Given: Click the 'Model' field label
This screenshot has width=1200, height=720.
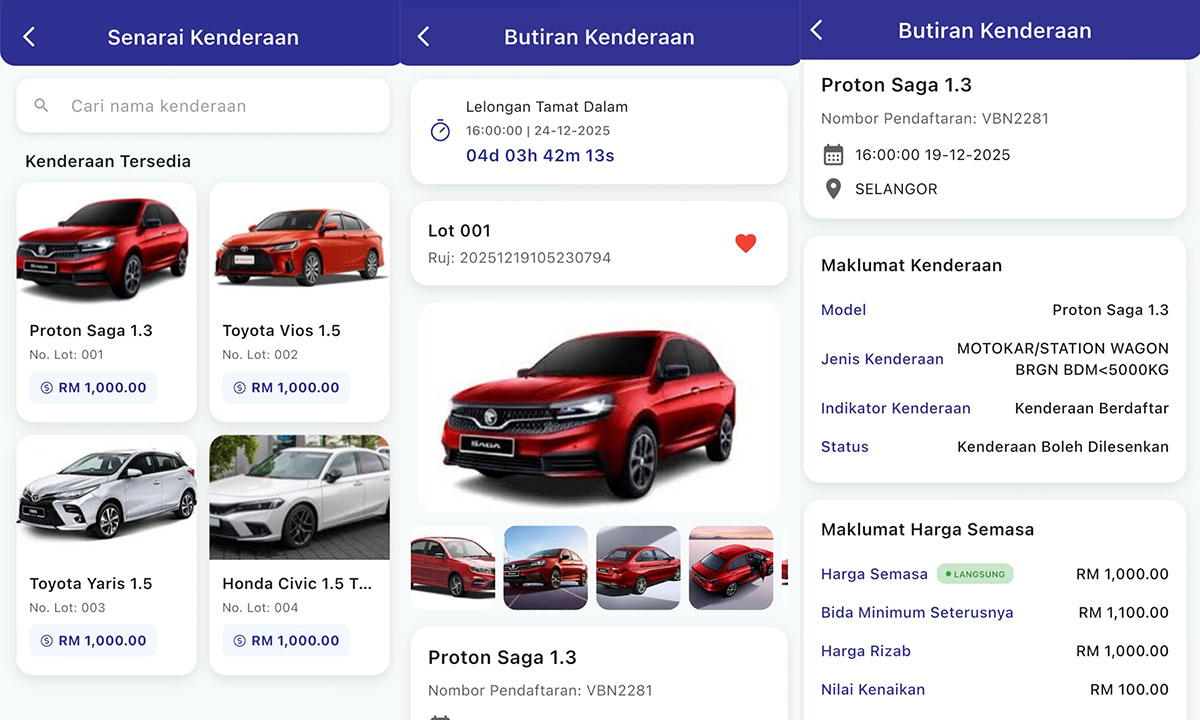Looking at the screenshot, I should (844, 310).
